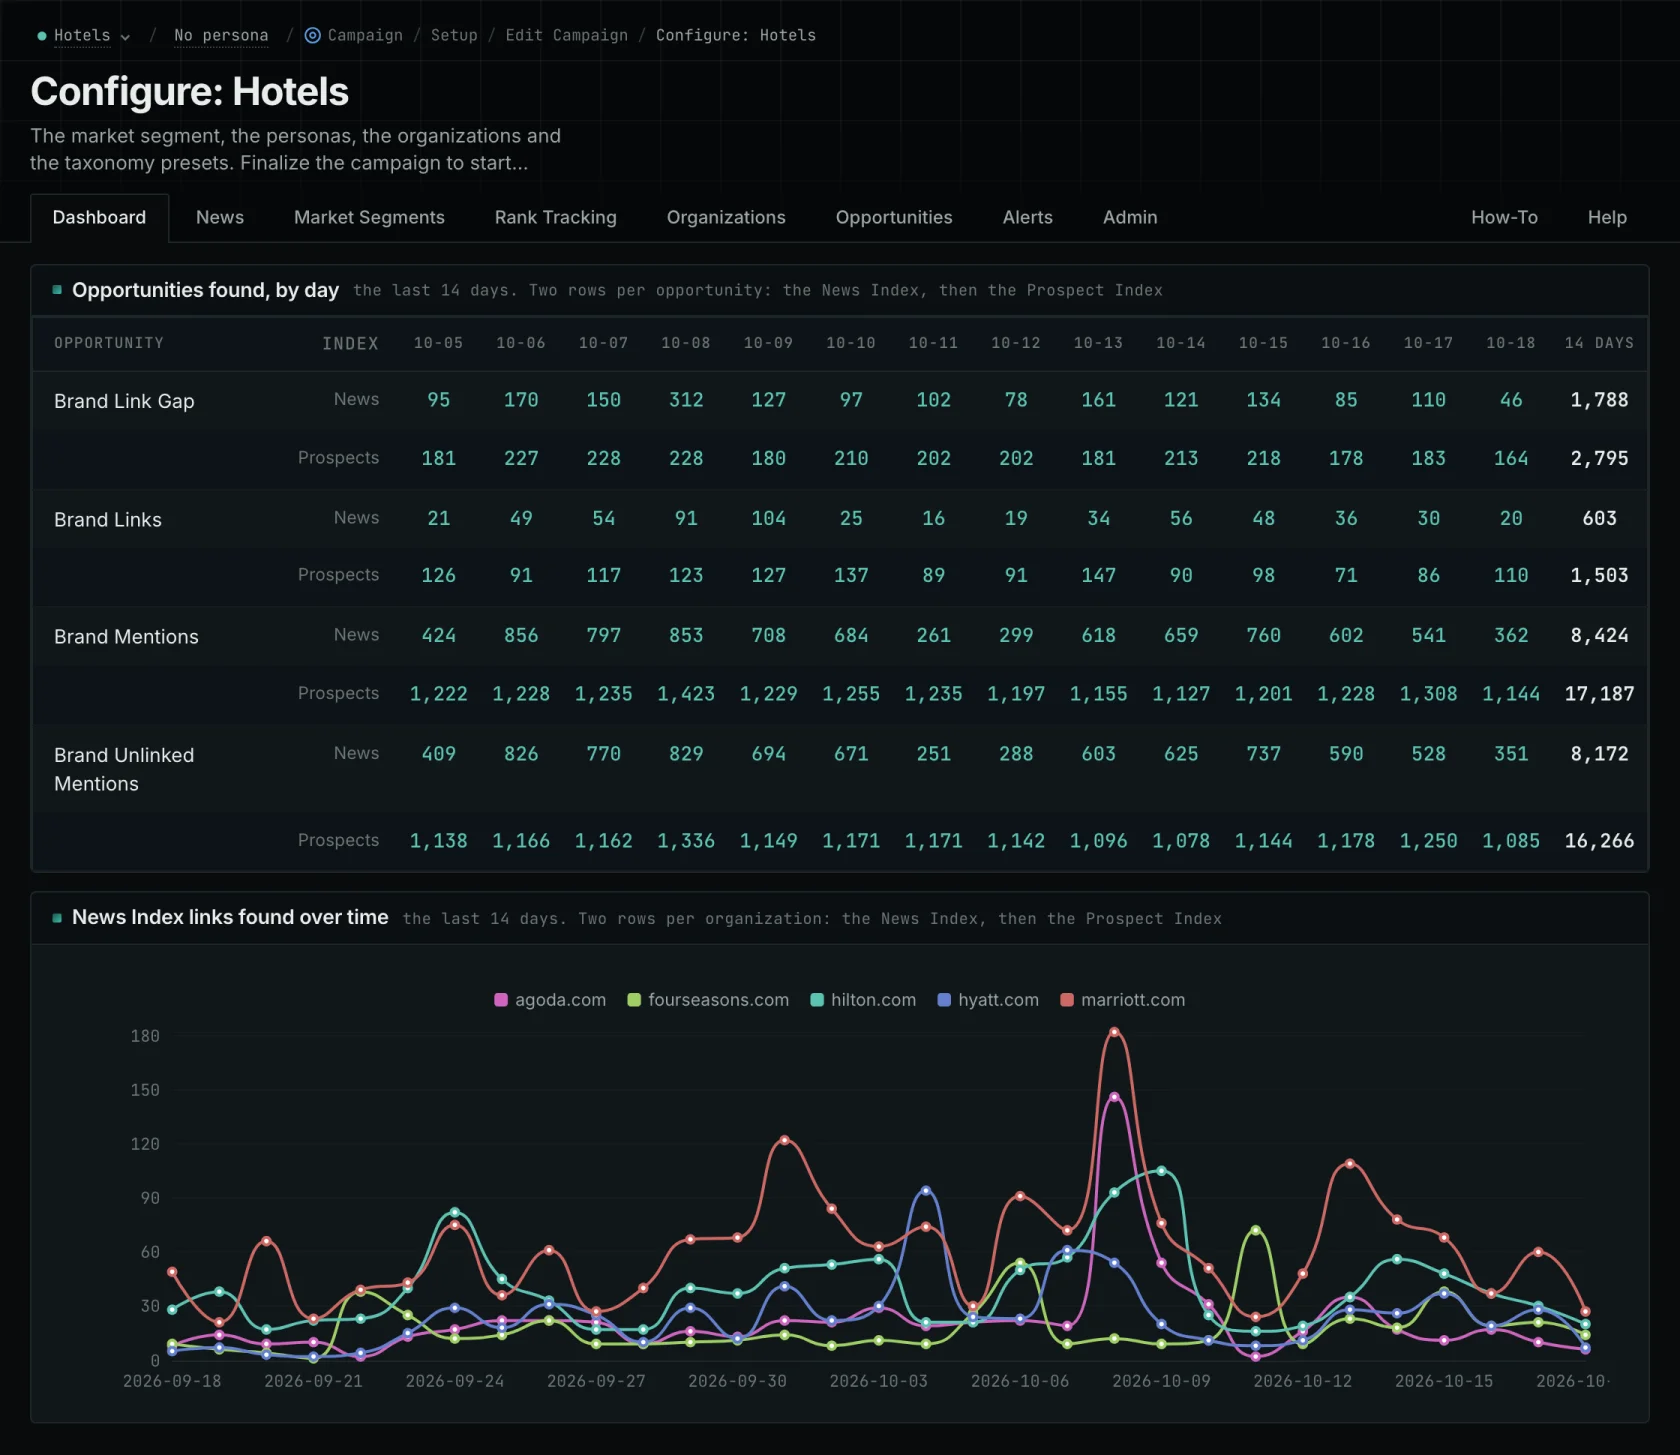Viewport: 1680px width, 1455px height.
Task: Click the INDEX column header
Action: point(350,343)
